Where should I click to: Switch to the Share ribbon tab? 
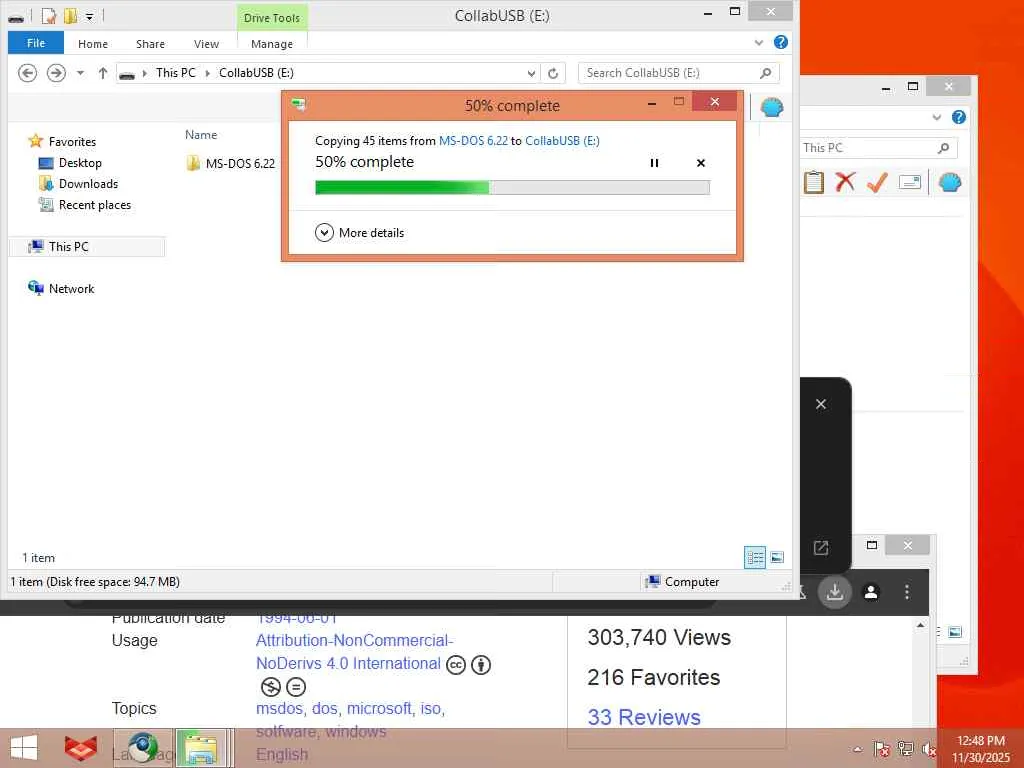point(150,44)
